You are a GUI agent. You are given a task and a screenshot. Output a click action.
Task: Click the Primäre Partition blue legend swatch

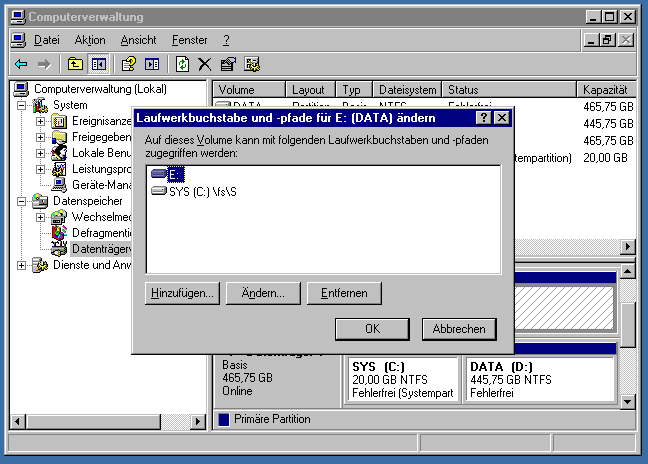[224, 419]
